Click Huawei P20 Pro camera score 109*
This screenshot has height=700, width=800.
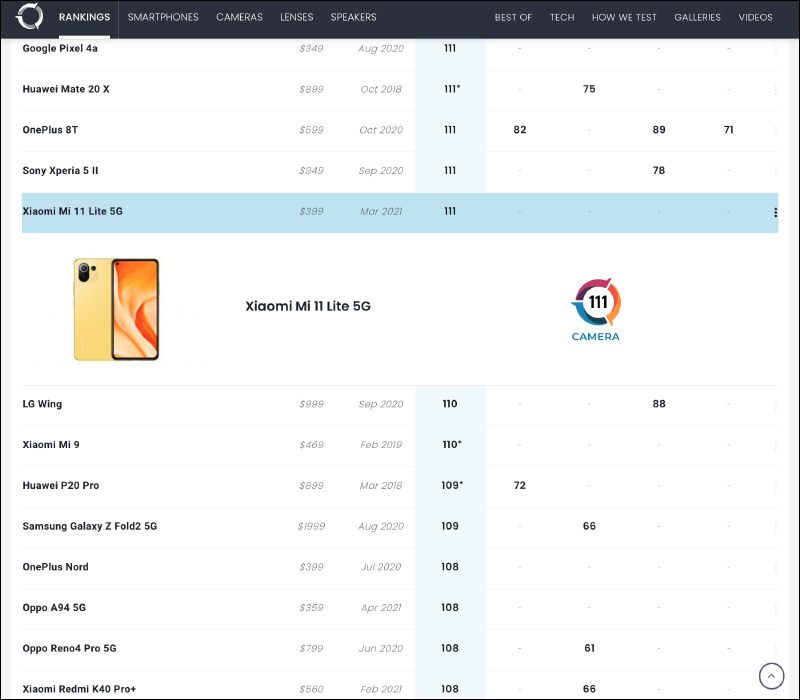point(452,485)
